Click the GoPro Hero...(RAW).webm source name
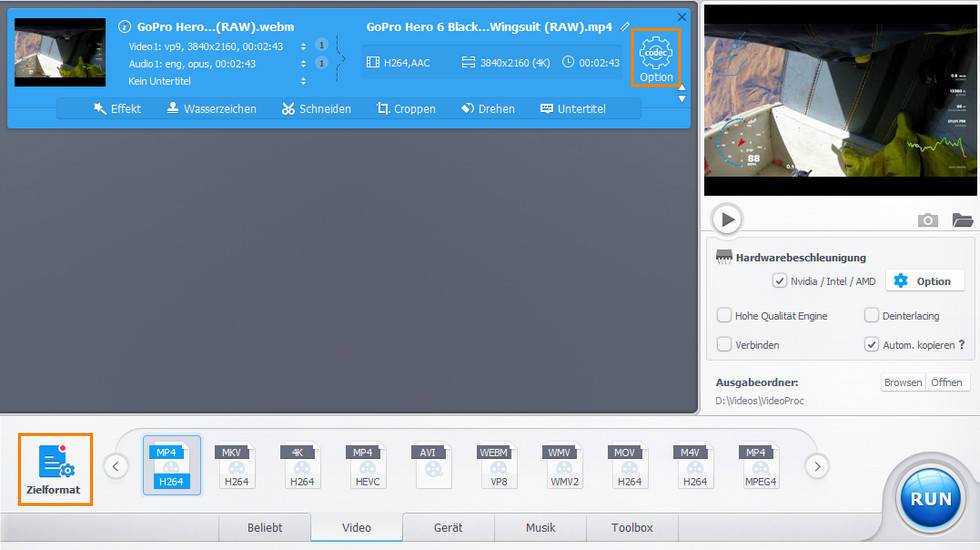The image size is (980, 550). pyautogui.click(x=216, y=27)
